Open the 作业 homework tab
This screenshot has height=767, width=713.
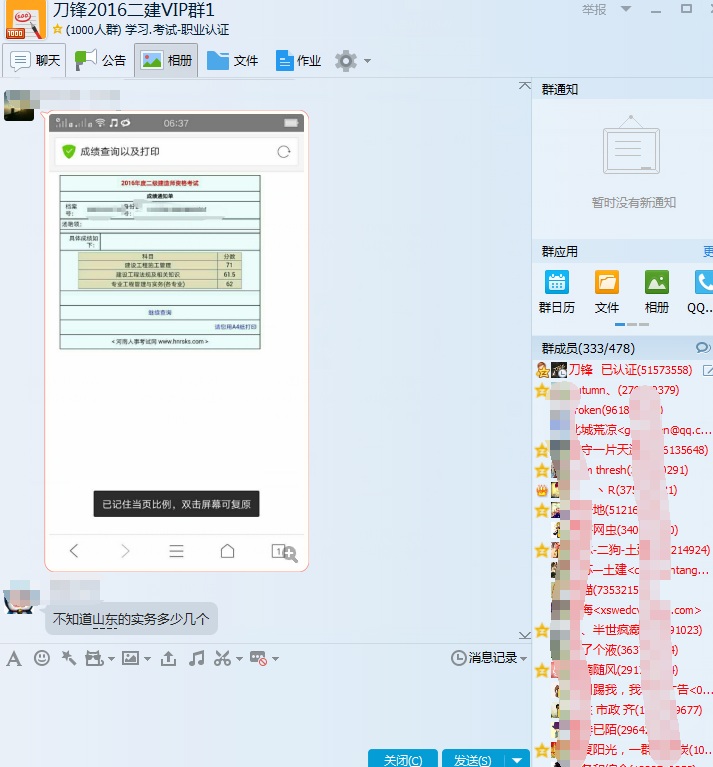(x=298, y=60)
